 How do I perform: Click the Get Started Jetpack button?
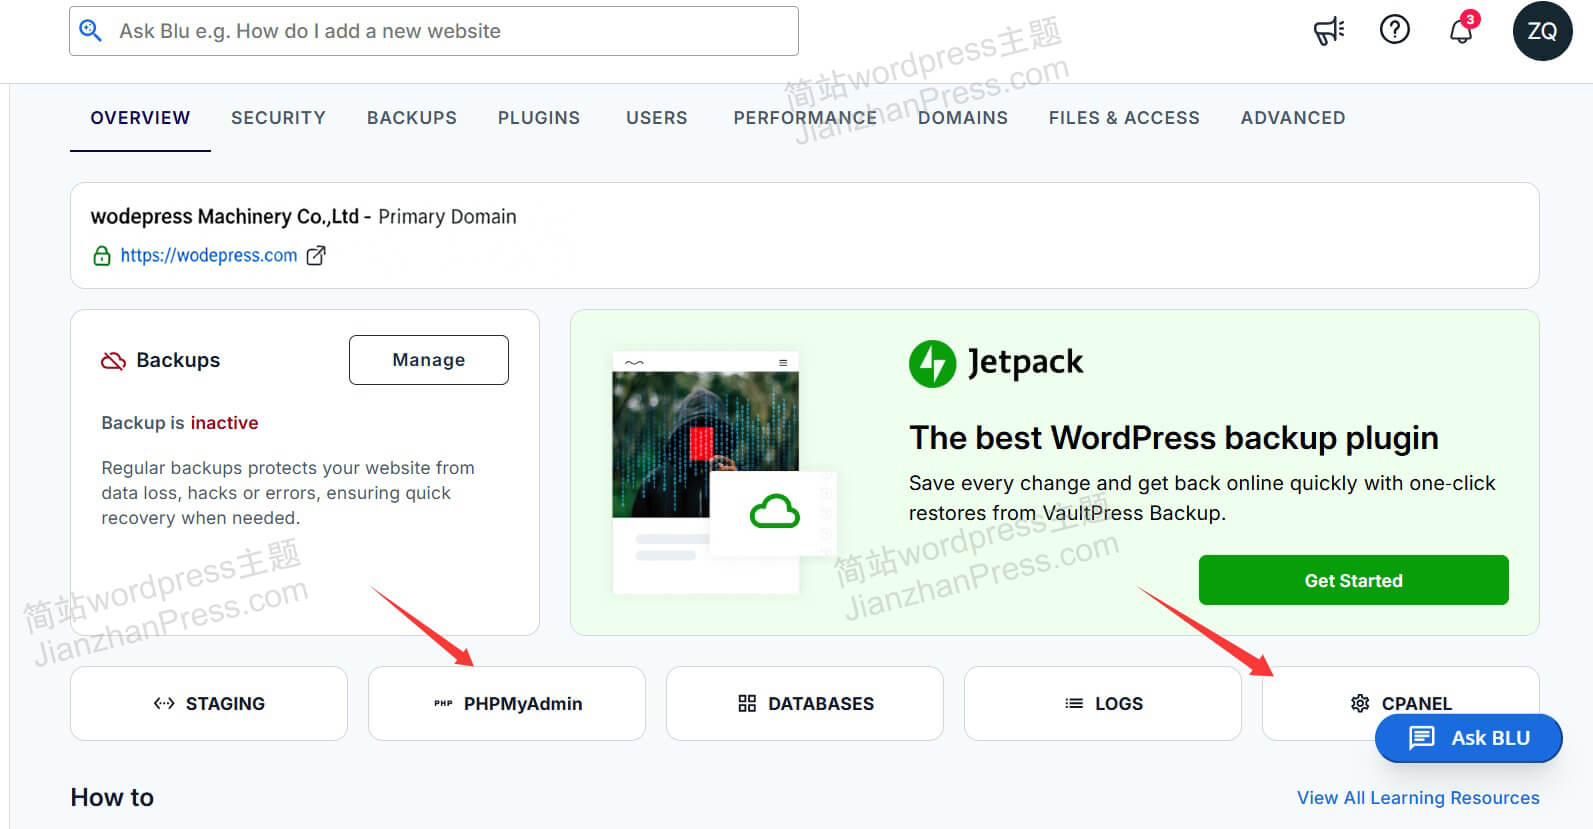[x=1354, y=580]
